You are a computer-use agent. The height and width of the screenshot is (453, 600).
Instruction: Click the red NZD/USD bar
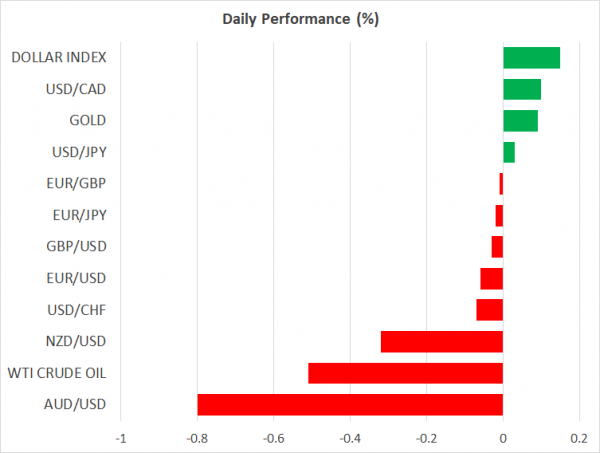(x=442, y=341)
